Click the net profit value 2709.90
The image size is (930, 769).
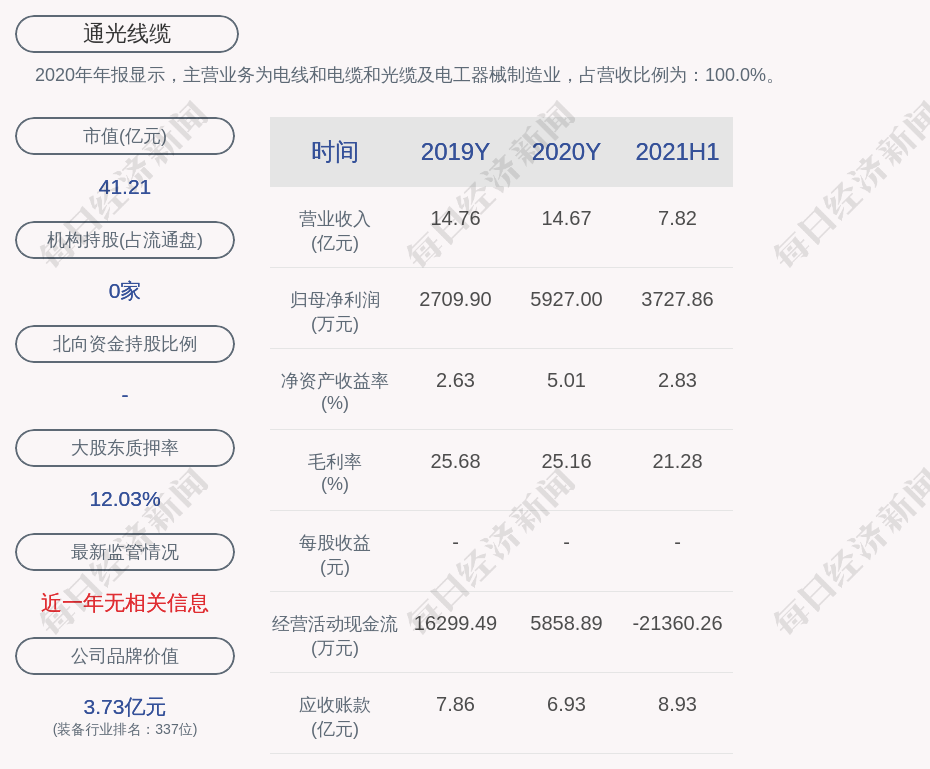(455, 299)
